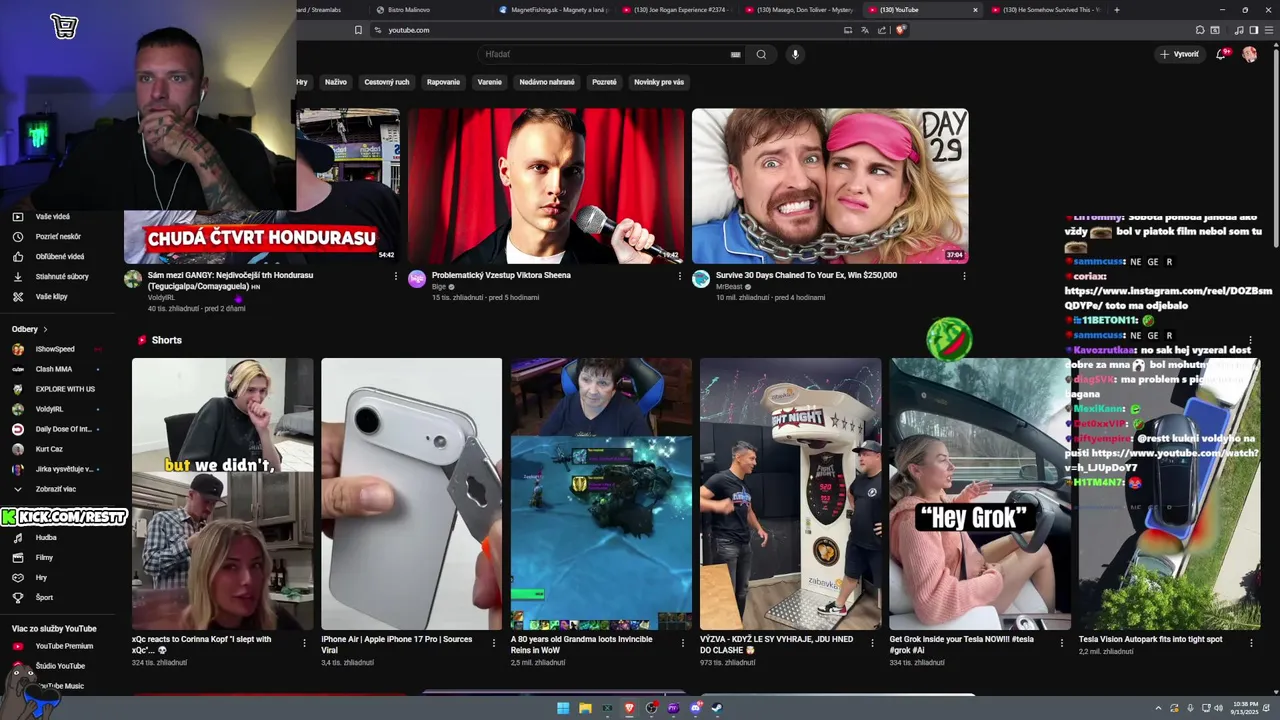Open Stiahnuté súbory downloads

pos(57,277)
